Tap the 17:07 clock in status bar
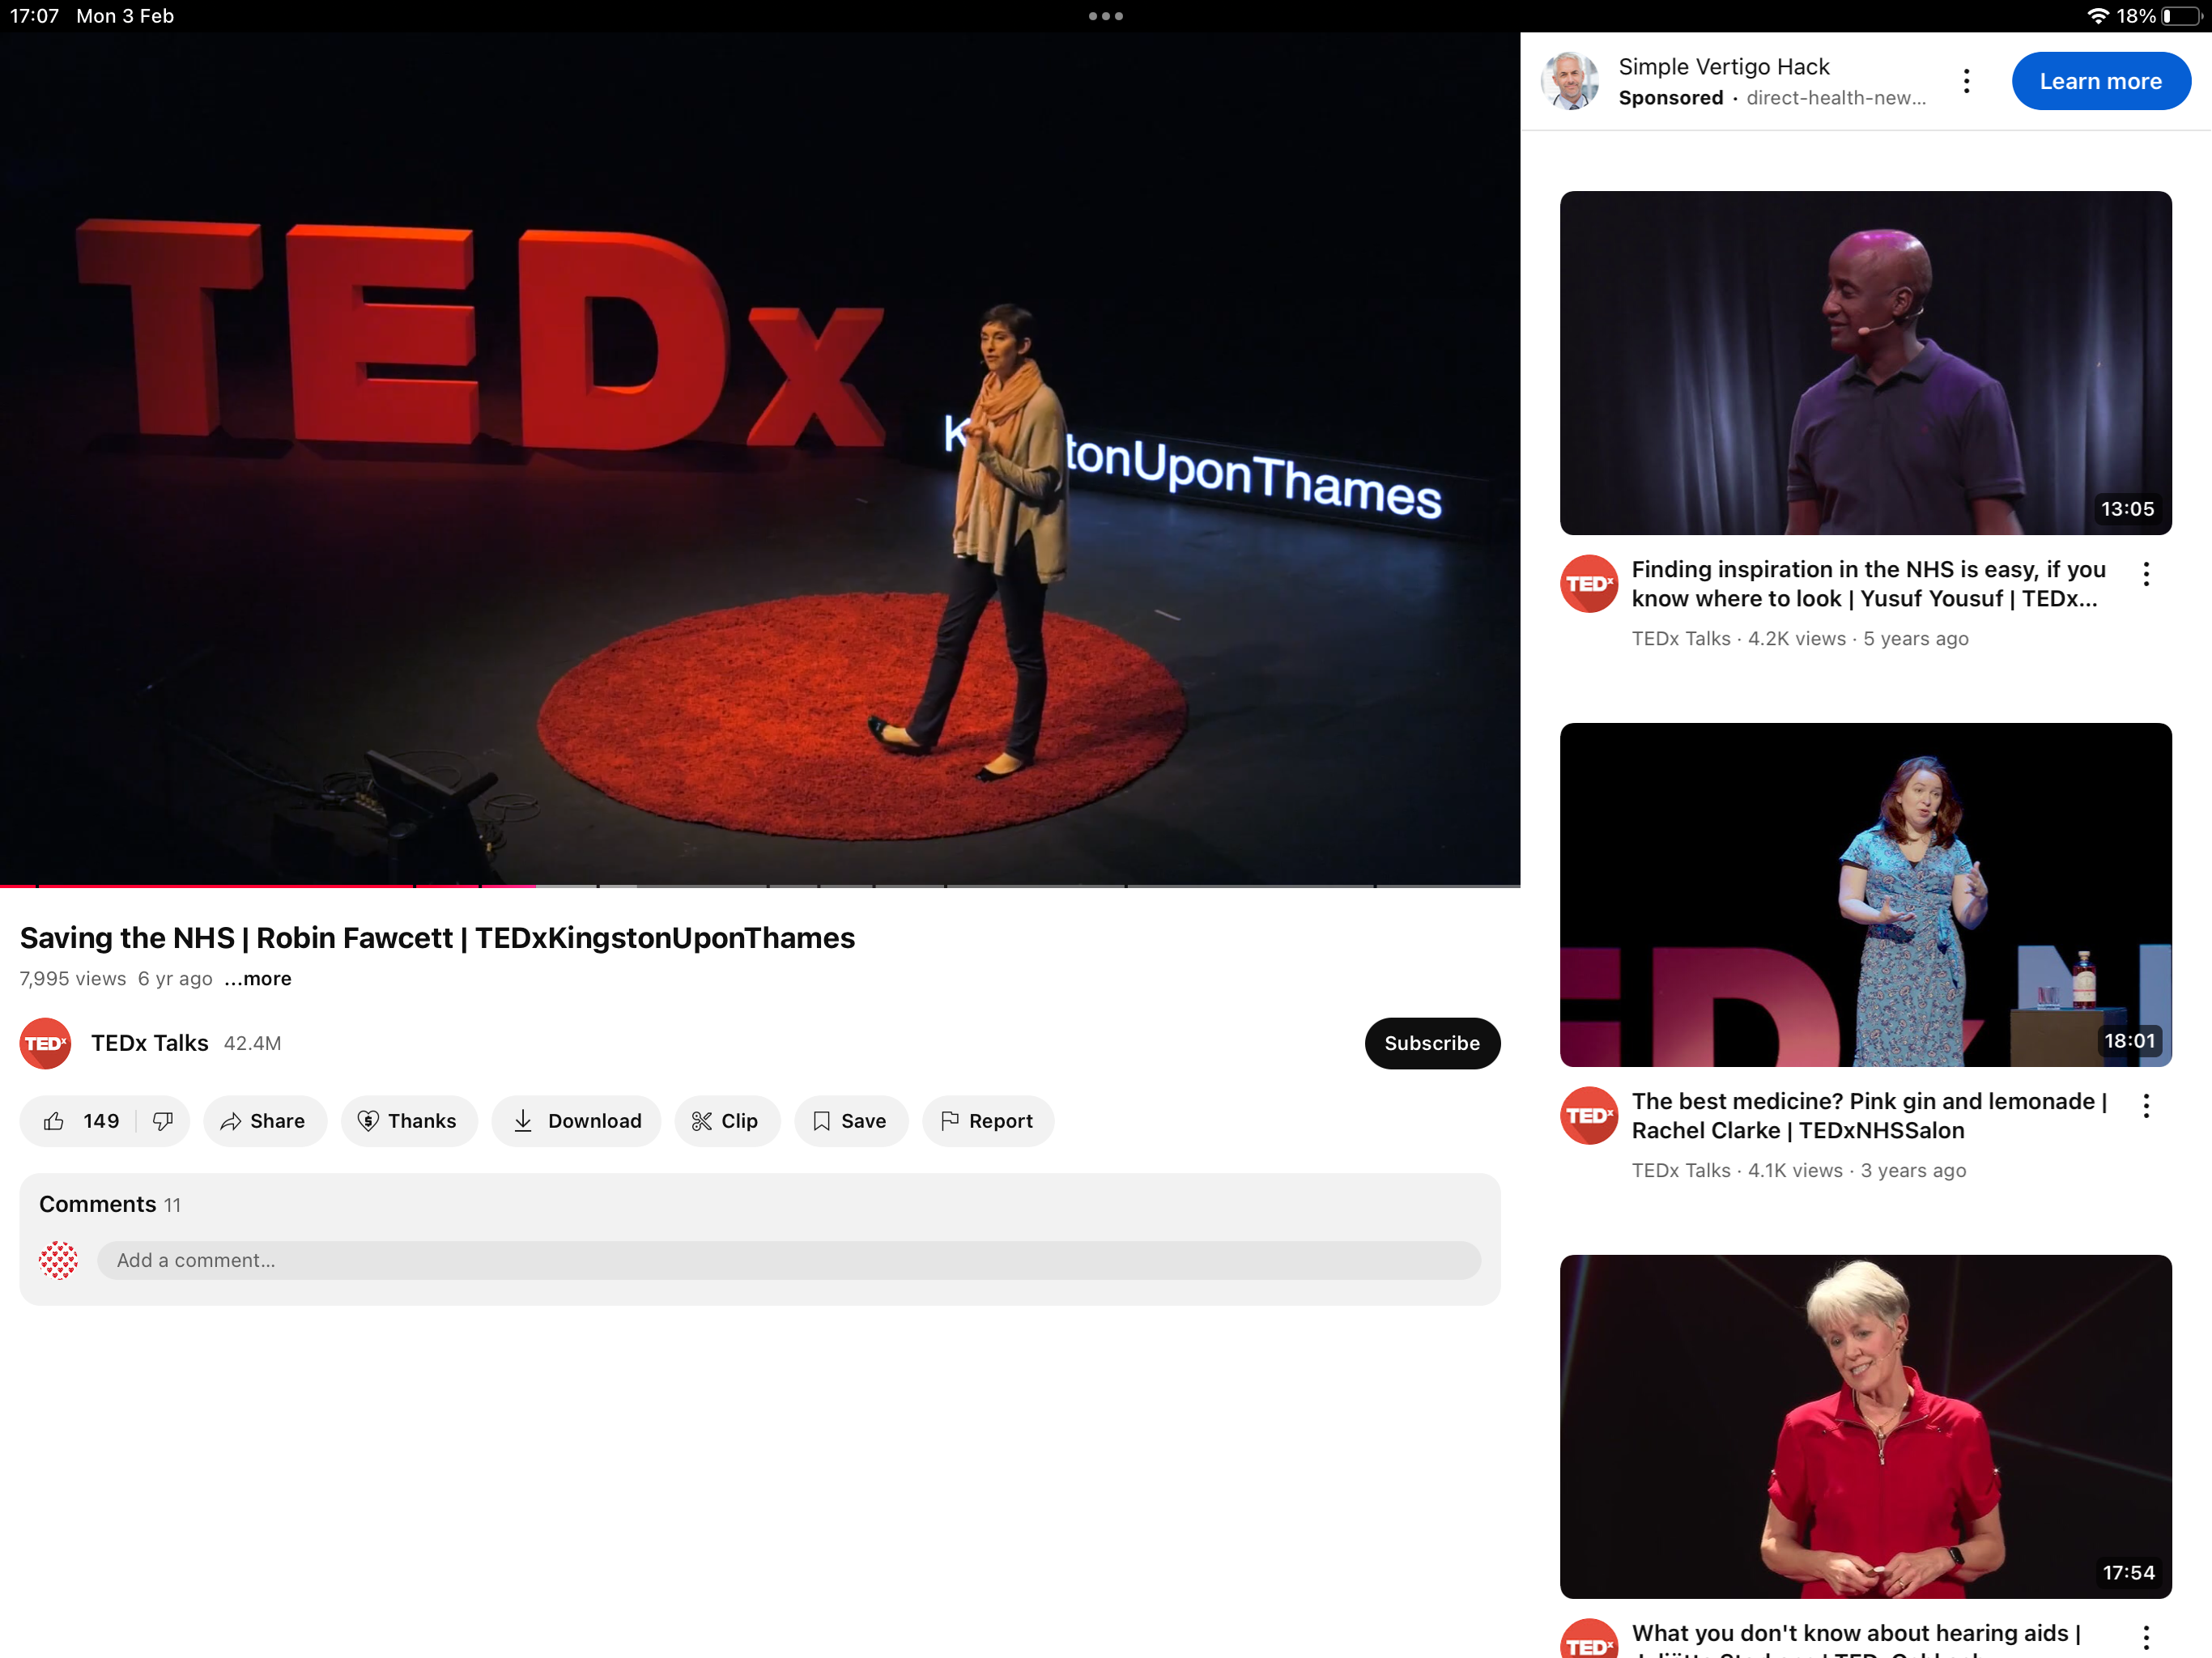This screenshot has height=1658, width=2212. tap(35, 16)
